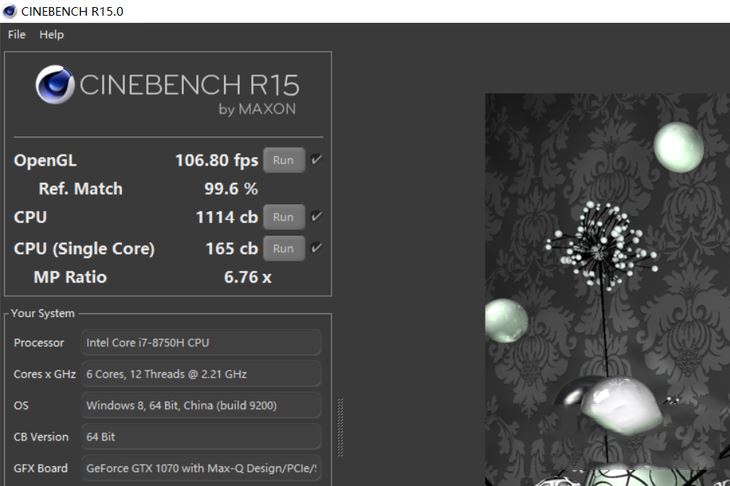Run the CPU (Single Core) benchmark
The height and width of the screenshot is (486, 730).
point(284,249)
